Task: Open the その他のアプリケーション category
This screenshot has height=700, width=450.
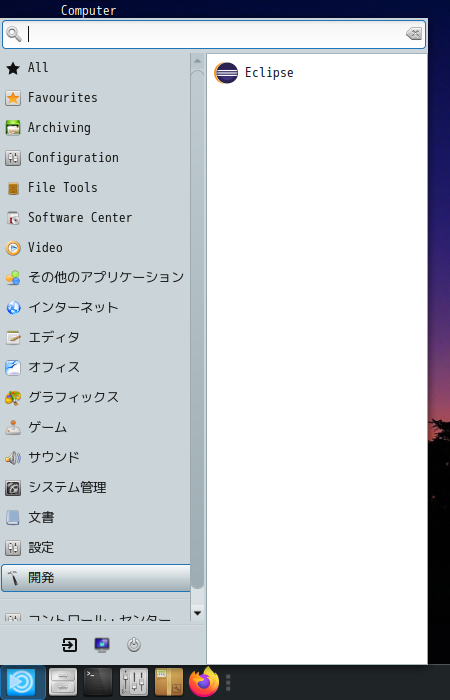Action: 95,278
